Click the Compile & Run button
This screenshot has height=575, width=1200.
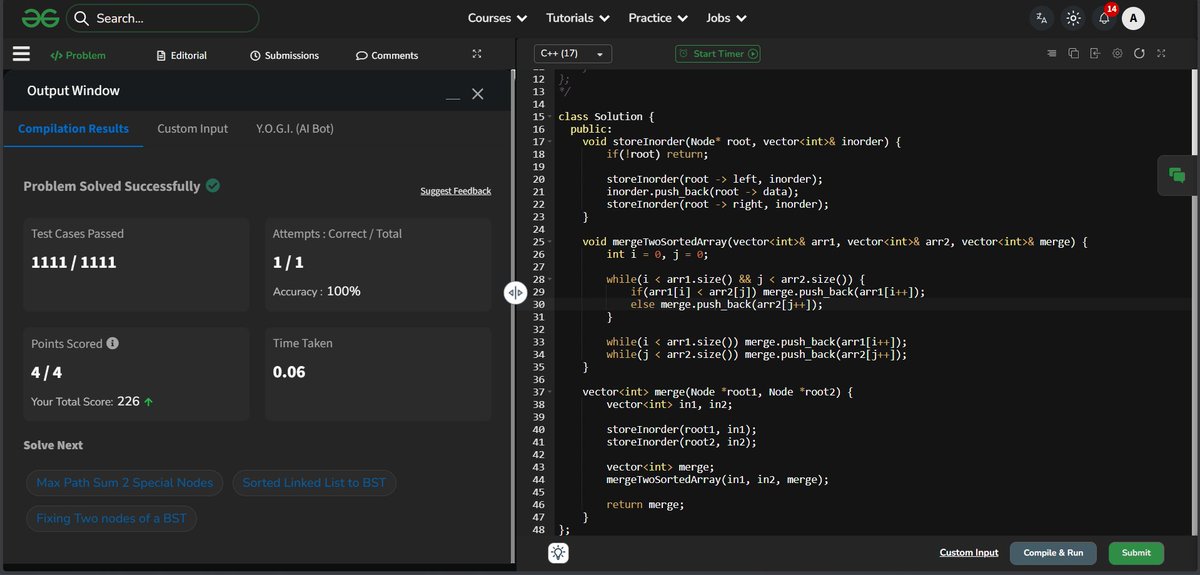point(1053,553)
